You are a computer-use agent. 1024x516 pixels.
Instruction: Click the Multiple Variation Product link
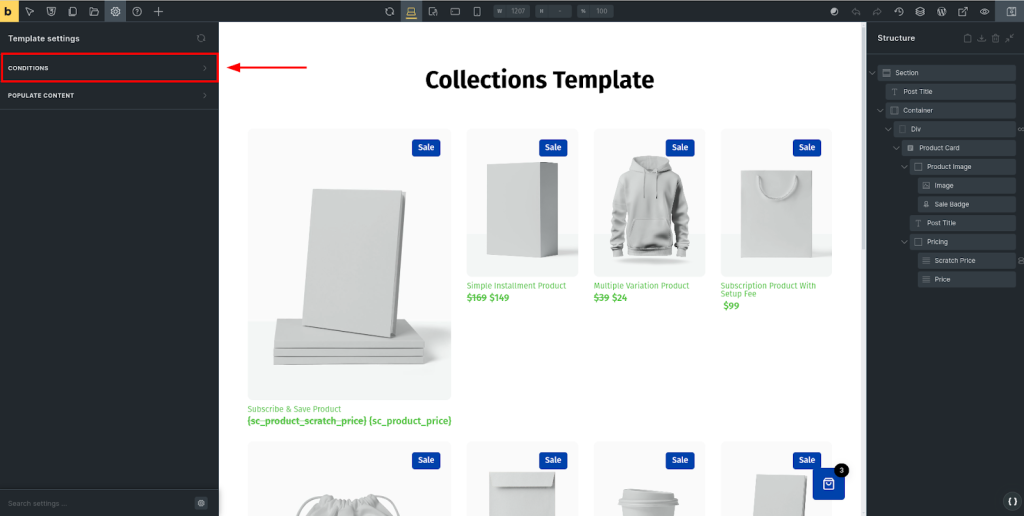[641, 286]
